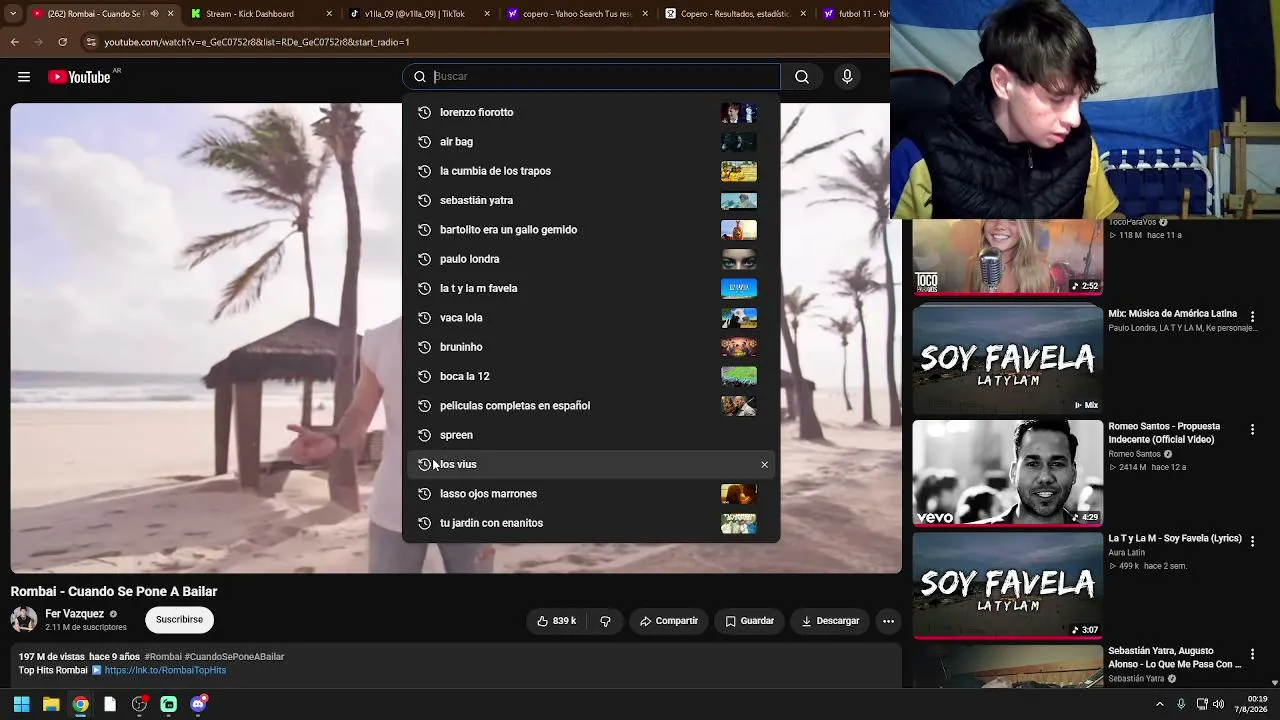Select the 'lorenzo fiorotto' search suggestion
Image resolution: width=1280 pixels, height=720 pixels.
pos(591,113)
